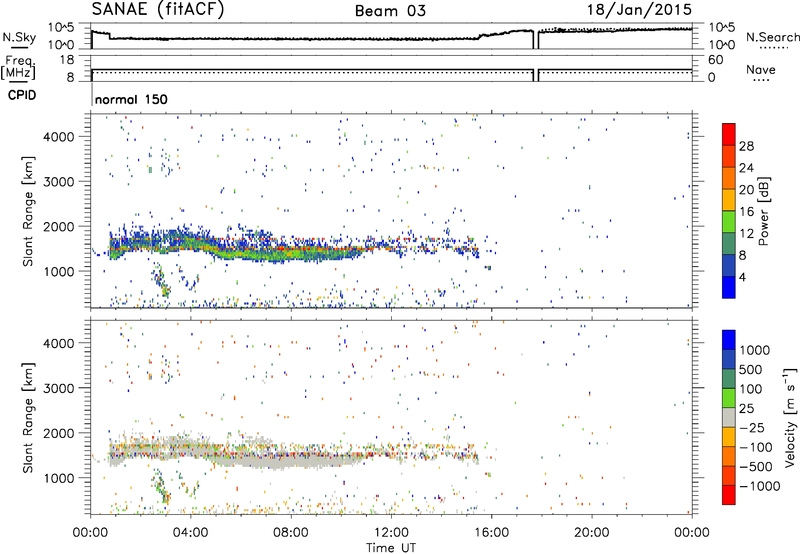Click the Nave legend label
Image resolution: width=800 pixels, height=554 pixels.
point(761,69)
